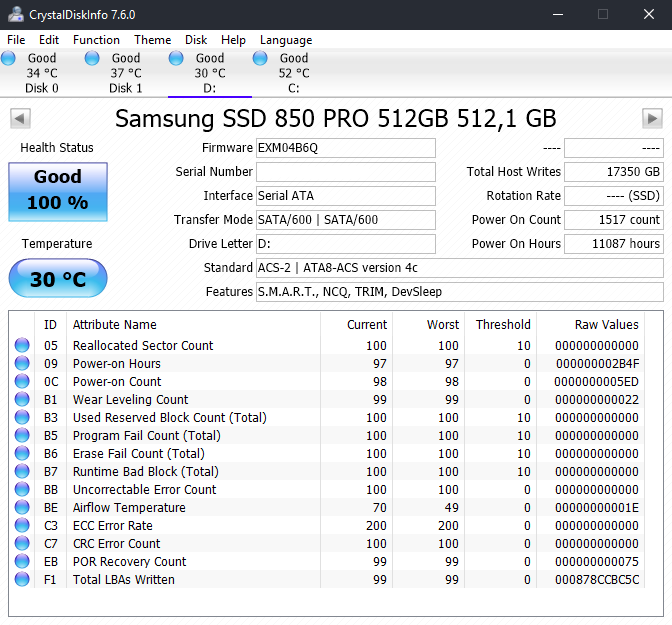
Task: Click the empty Serial Number field
Action: [346, 172]
